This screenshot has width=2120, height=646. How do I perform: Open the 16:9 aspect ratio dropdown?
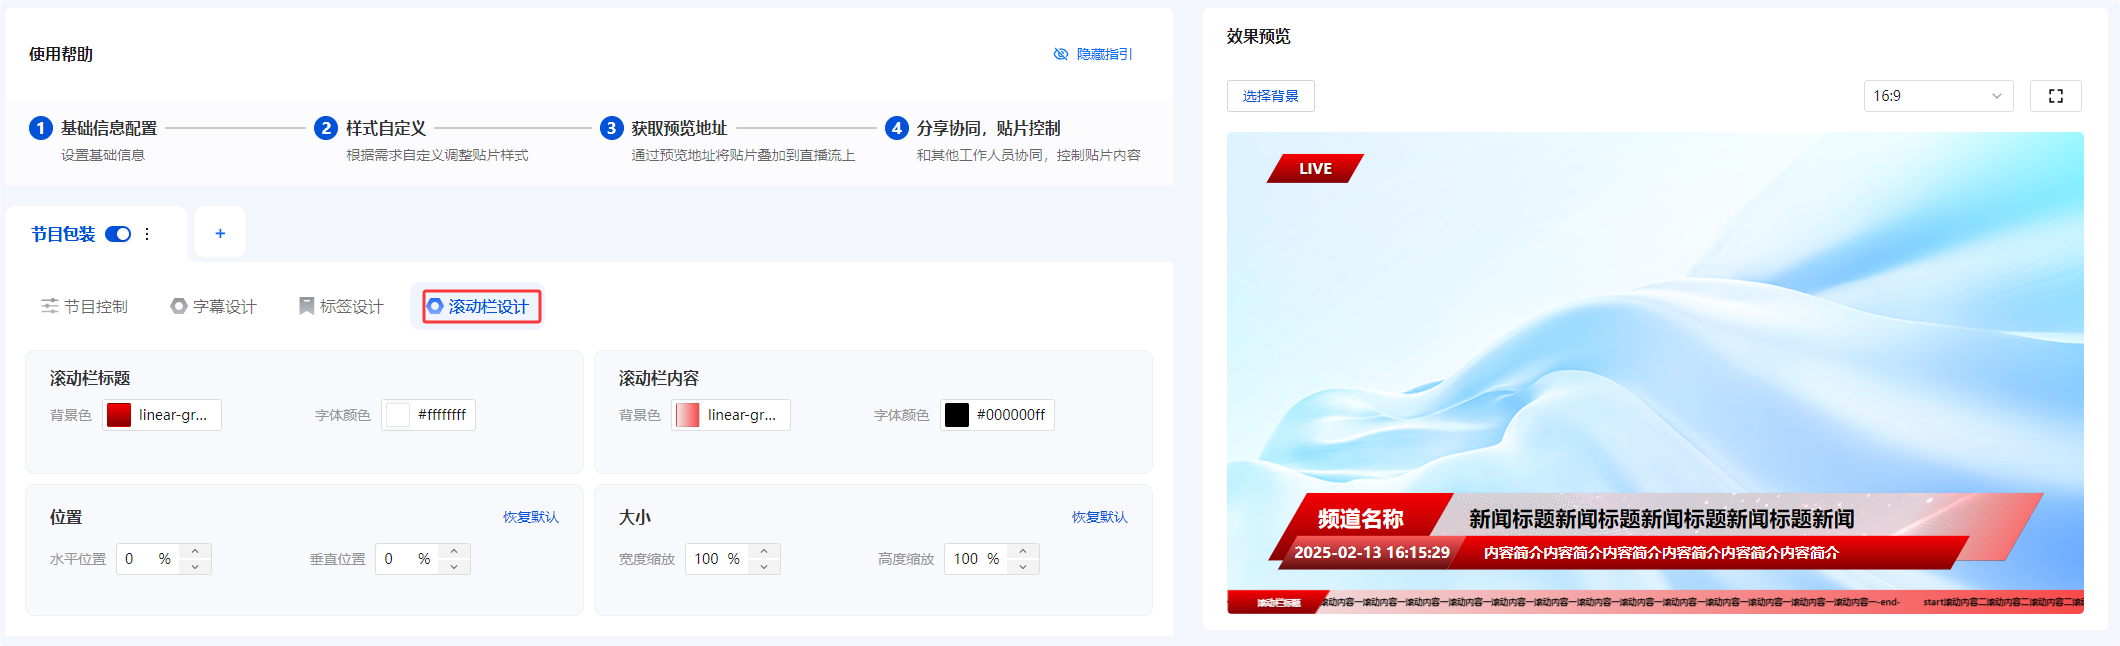(1938, 96)
